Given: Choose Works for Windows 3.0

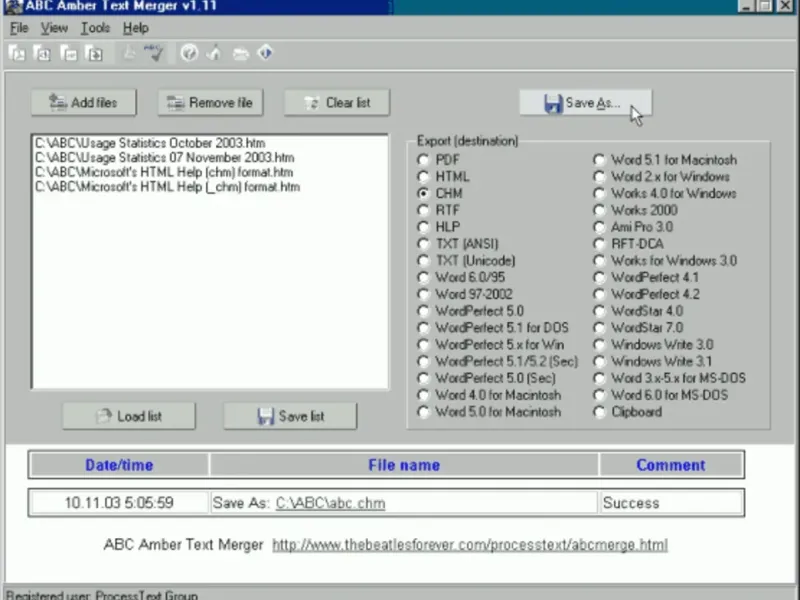Looking at the screenshot, I should [665, 261].
